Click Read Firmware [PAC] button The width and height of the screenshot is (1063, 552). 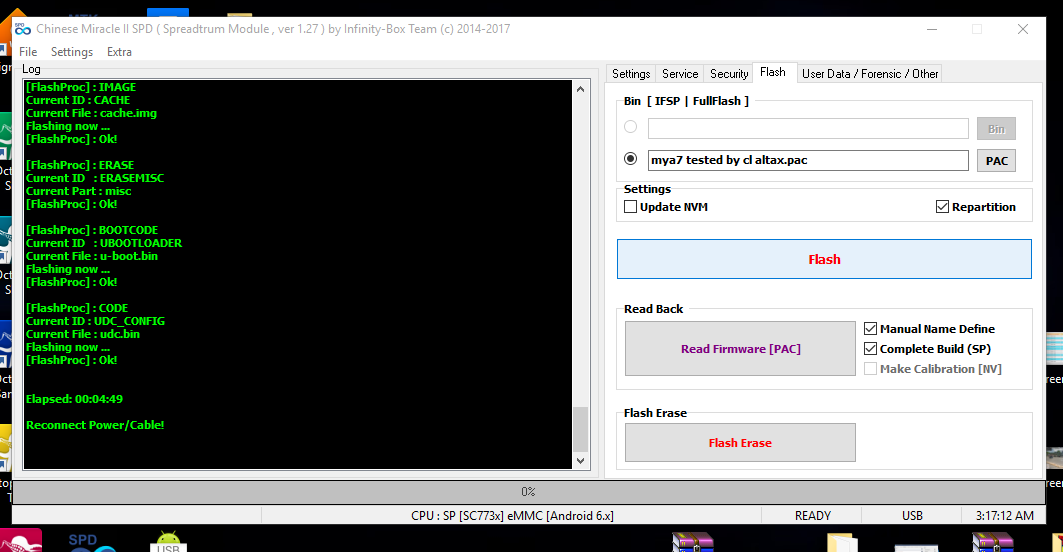click(x=740, y=349)
